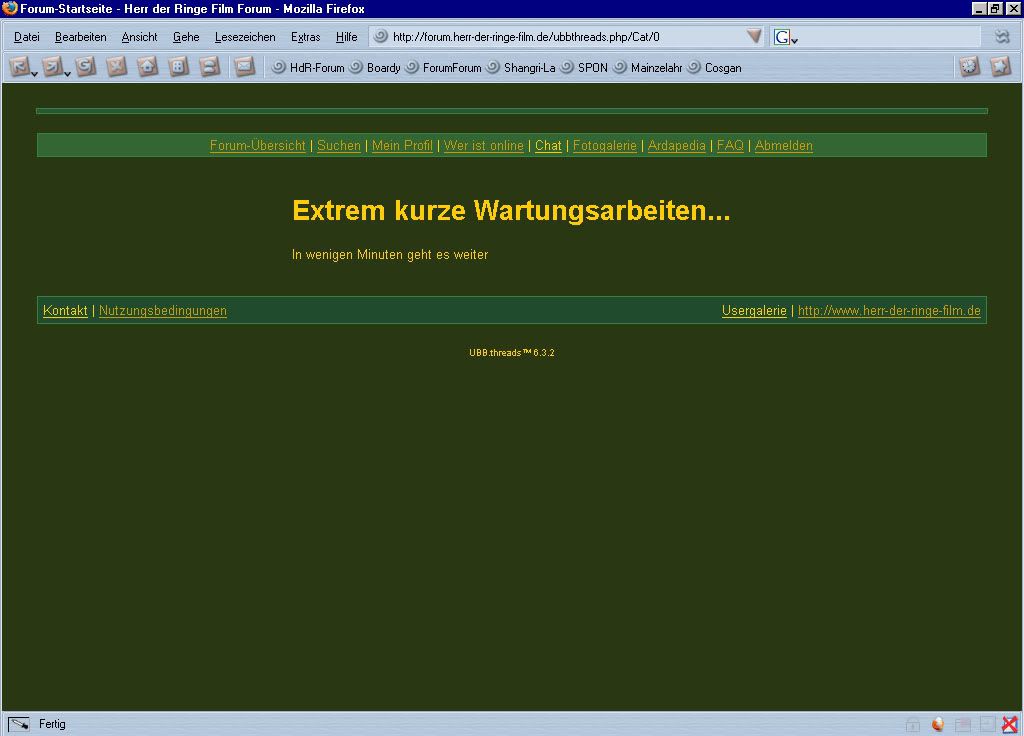
Task: Open the Bookmarks star toolbar button
Action: pos(1000,67)
